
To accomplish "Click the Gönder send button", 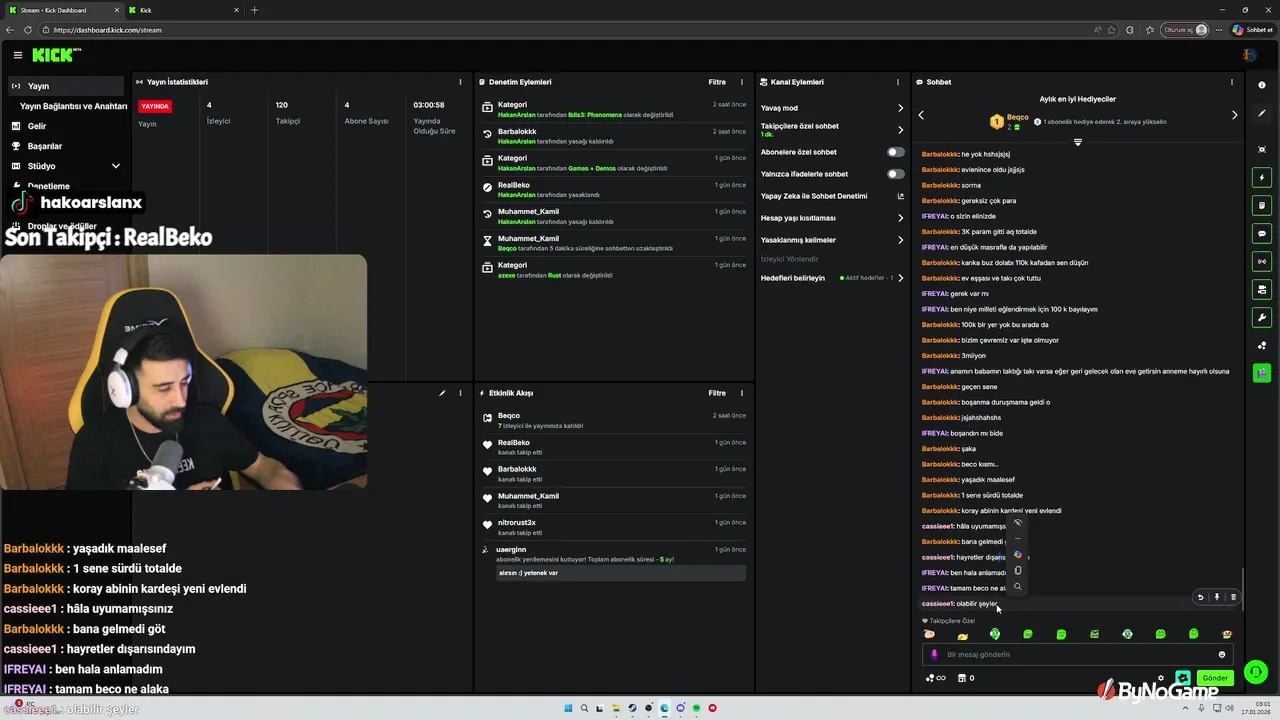I will point(1215,678).
